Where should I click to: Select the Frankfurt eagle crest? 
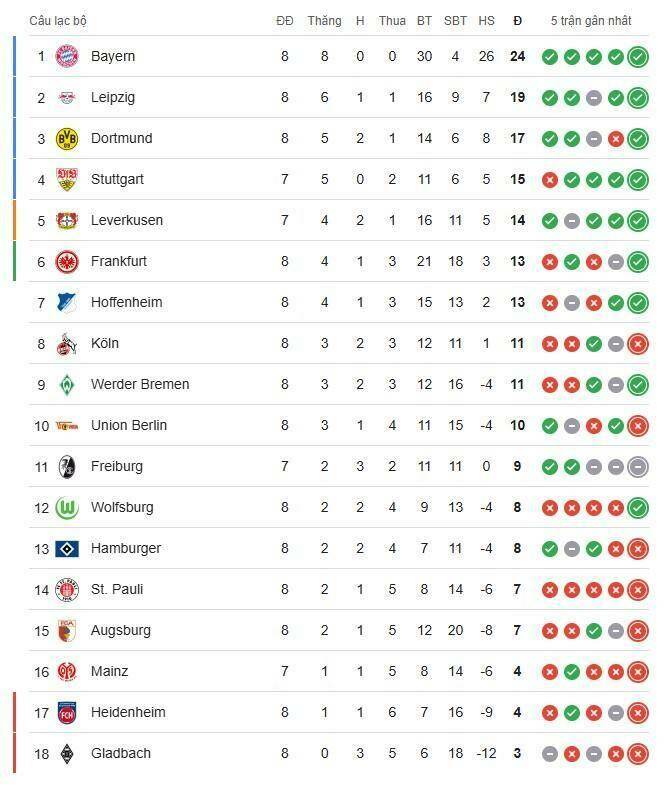click(67, 261)
